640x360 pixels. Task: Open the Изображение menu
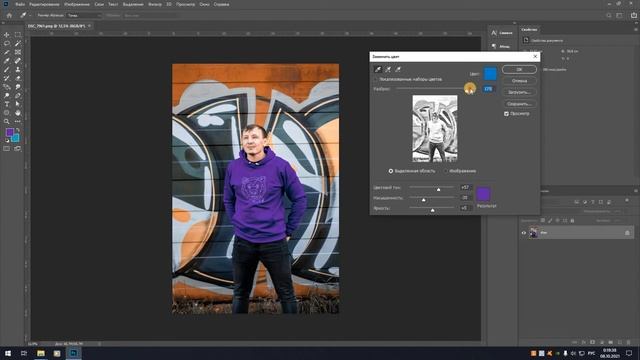77,4
